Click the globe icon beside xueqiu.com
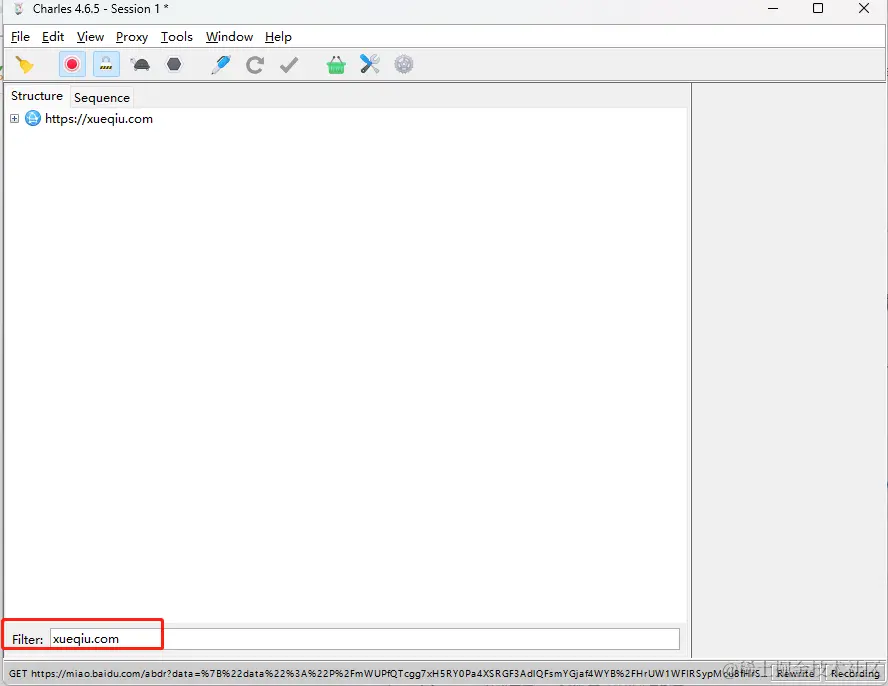This screenshot has height=686, width=888. [33, 118]
